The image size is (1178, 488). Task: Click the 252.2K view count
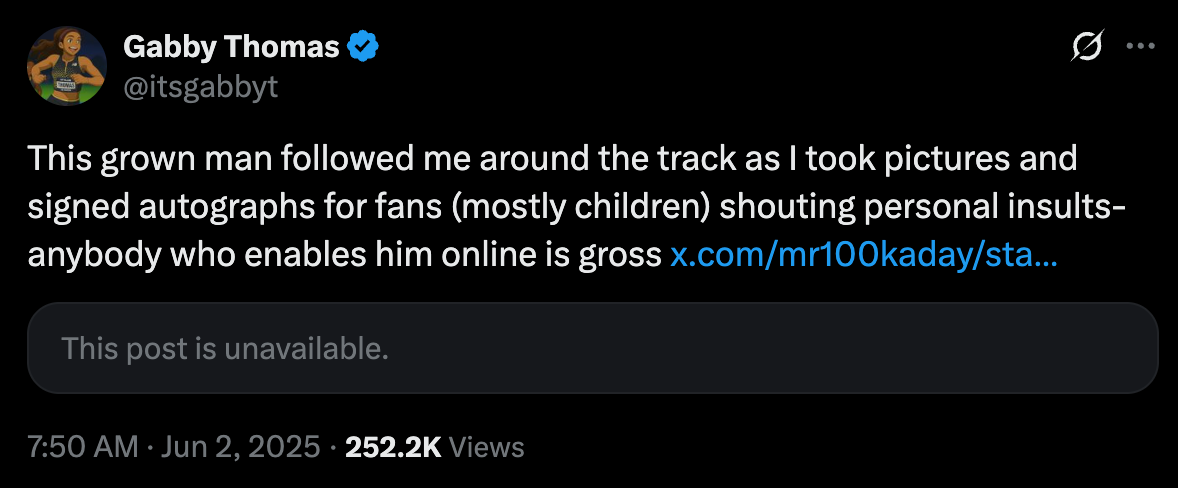(393, 447)
